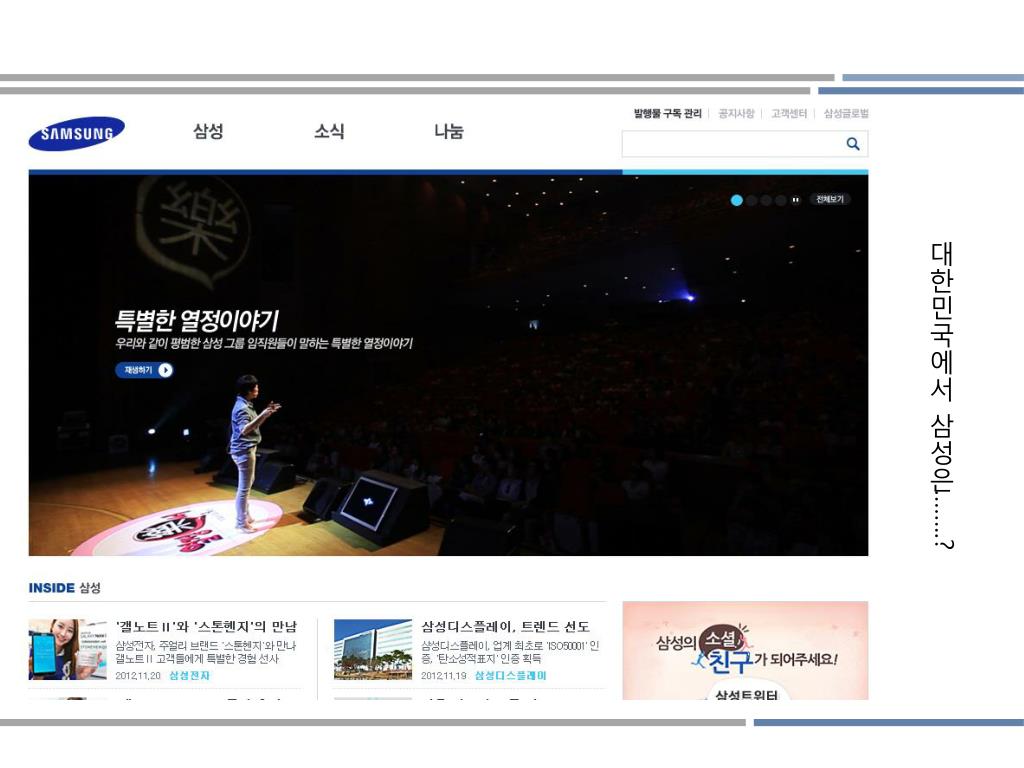Click the date 2012.11.20

pos(138,675)
